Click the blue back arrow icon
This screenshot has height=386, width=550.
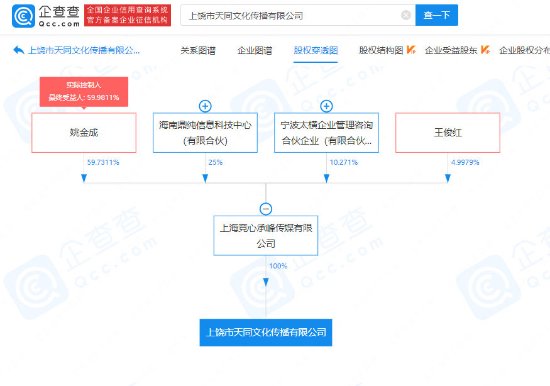click(18, 50)
